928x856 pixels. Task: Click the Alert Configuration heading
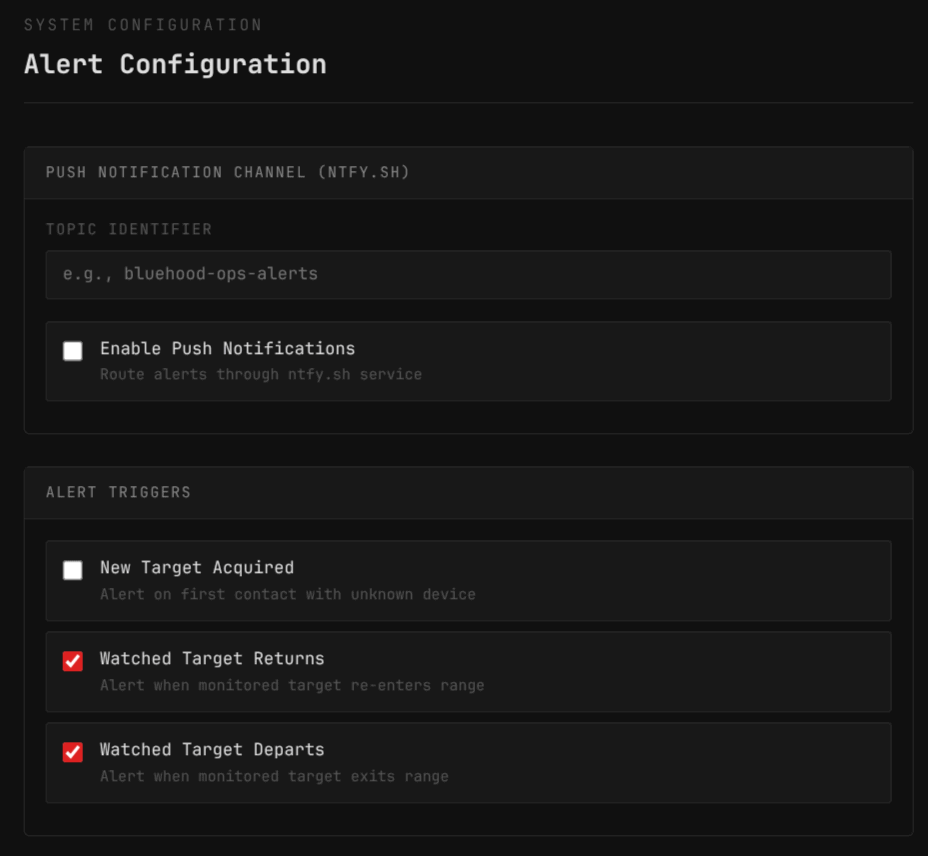(174, 64)
